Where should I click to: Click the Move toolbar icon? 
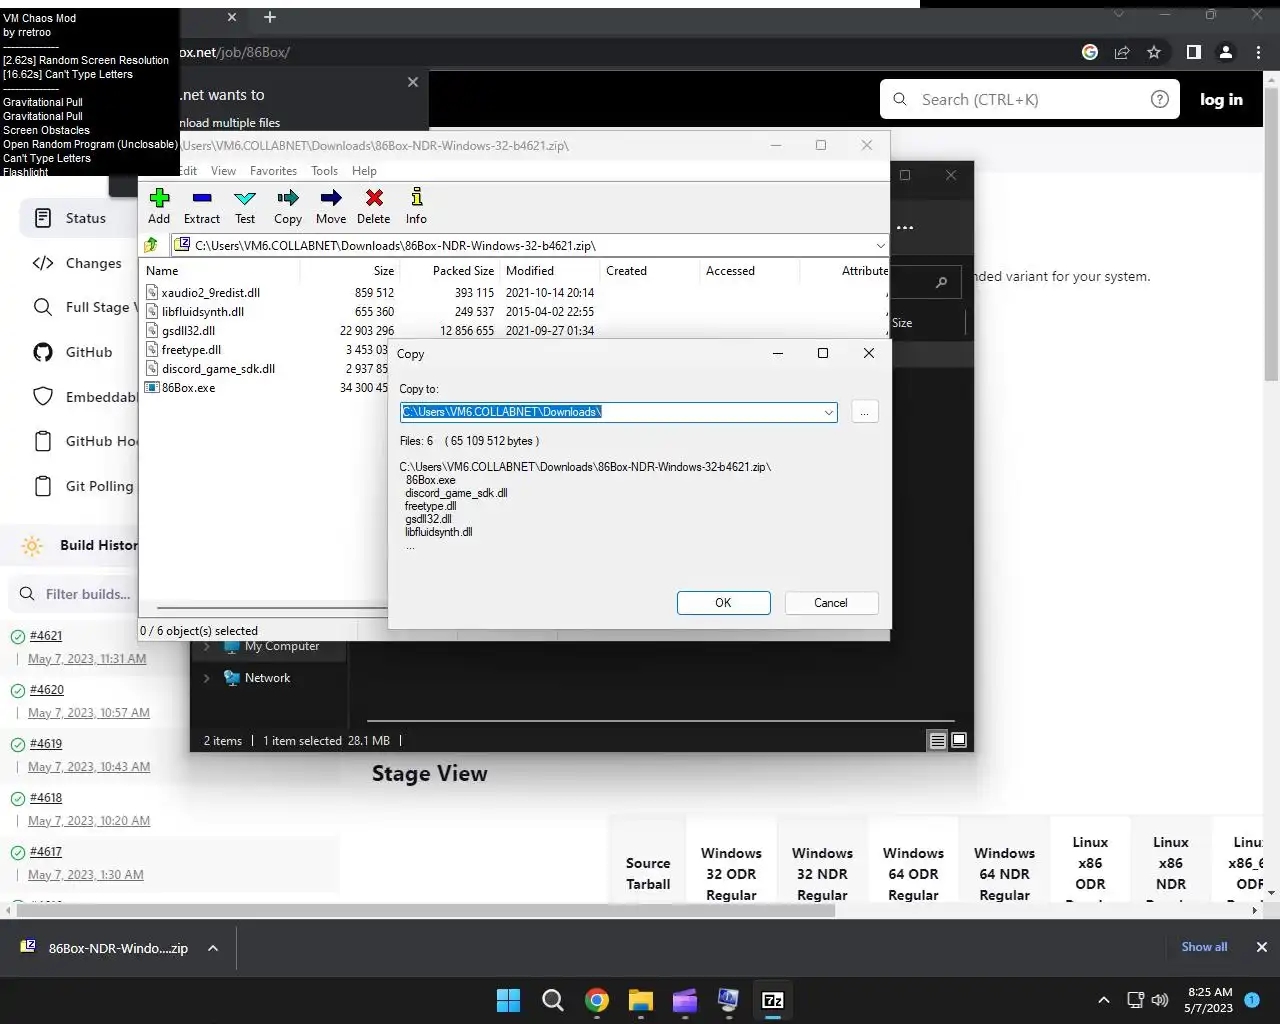[x=331, y=198]
